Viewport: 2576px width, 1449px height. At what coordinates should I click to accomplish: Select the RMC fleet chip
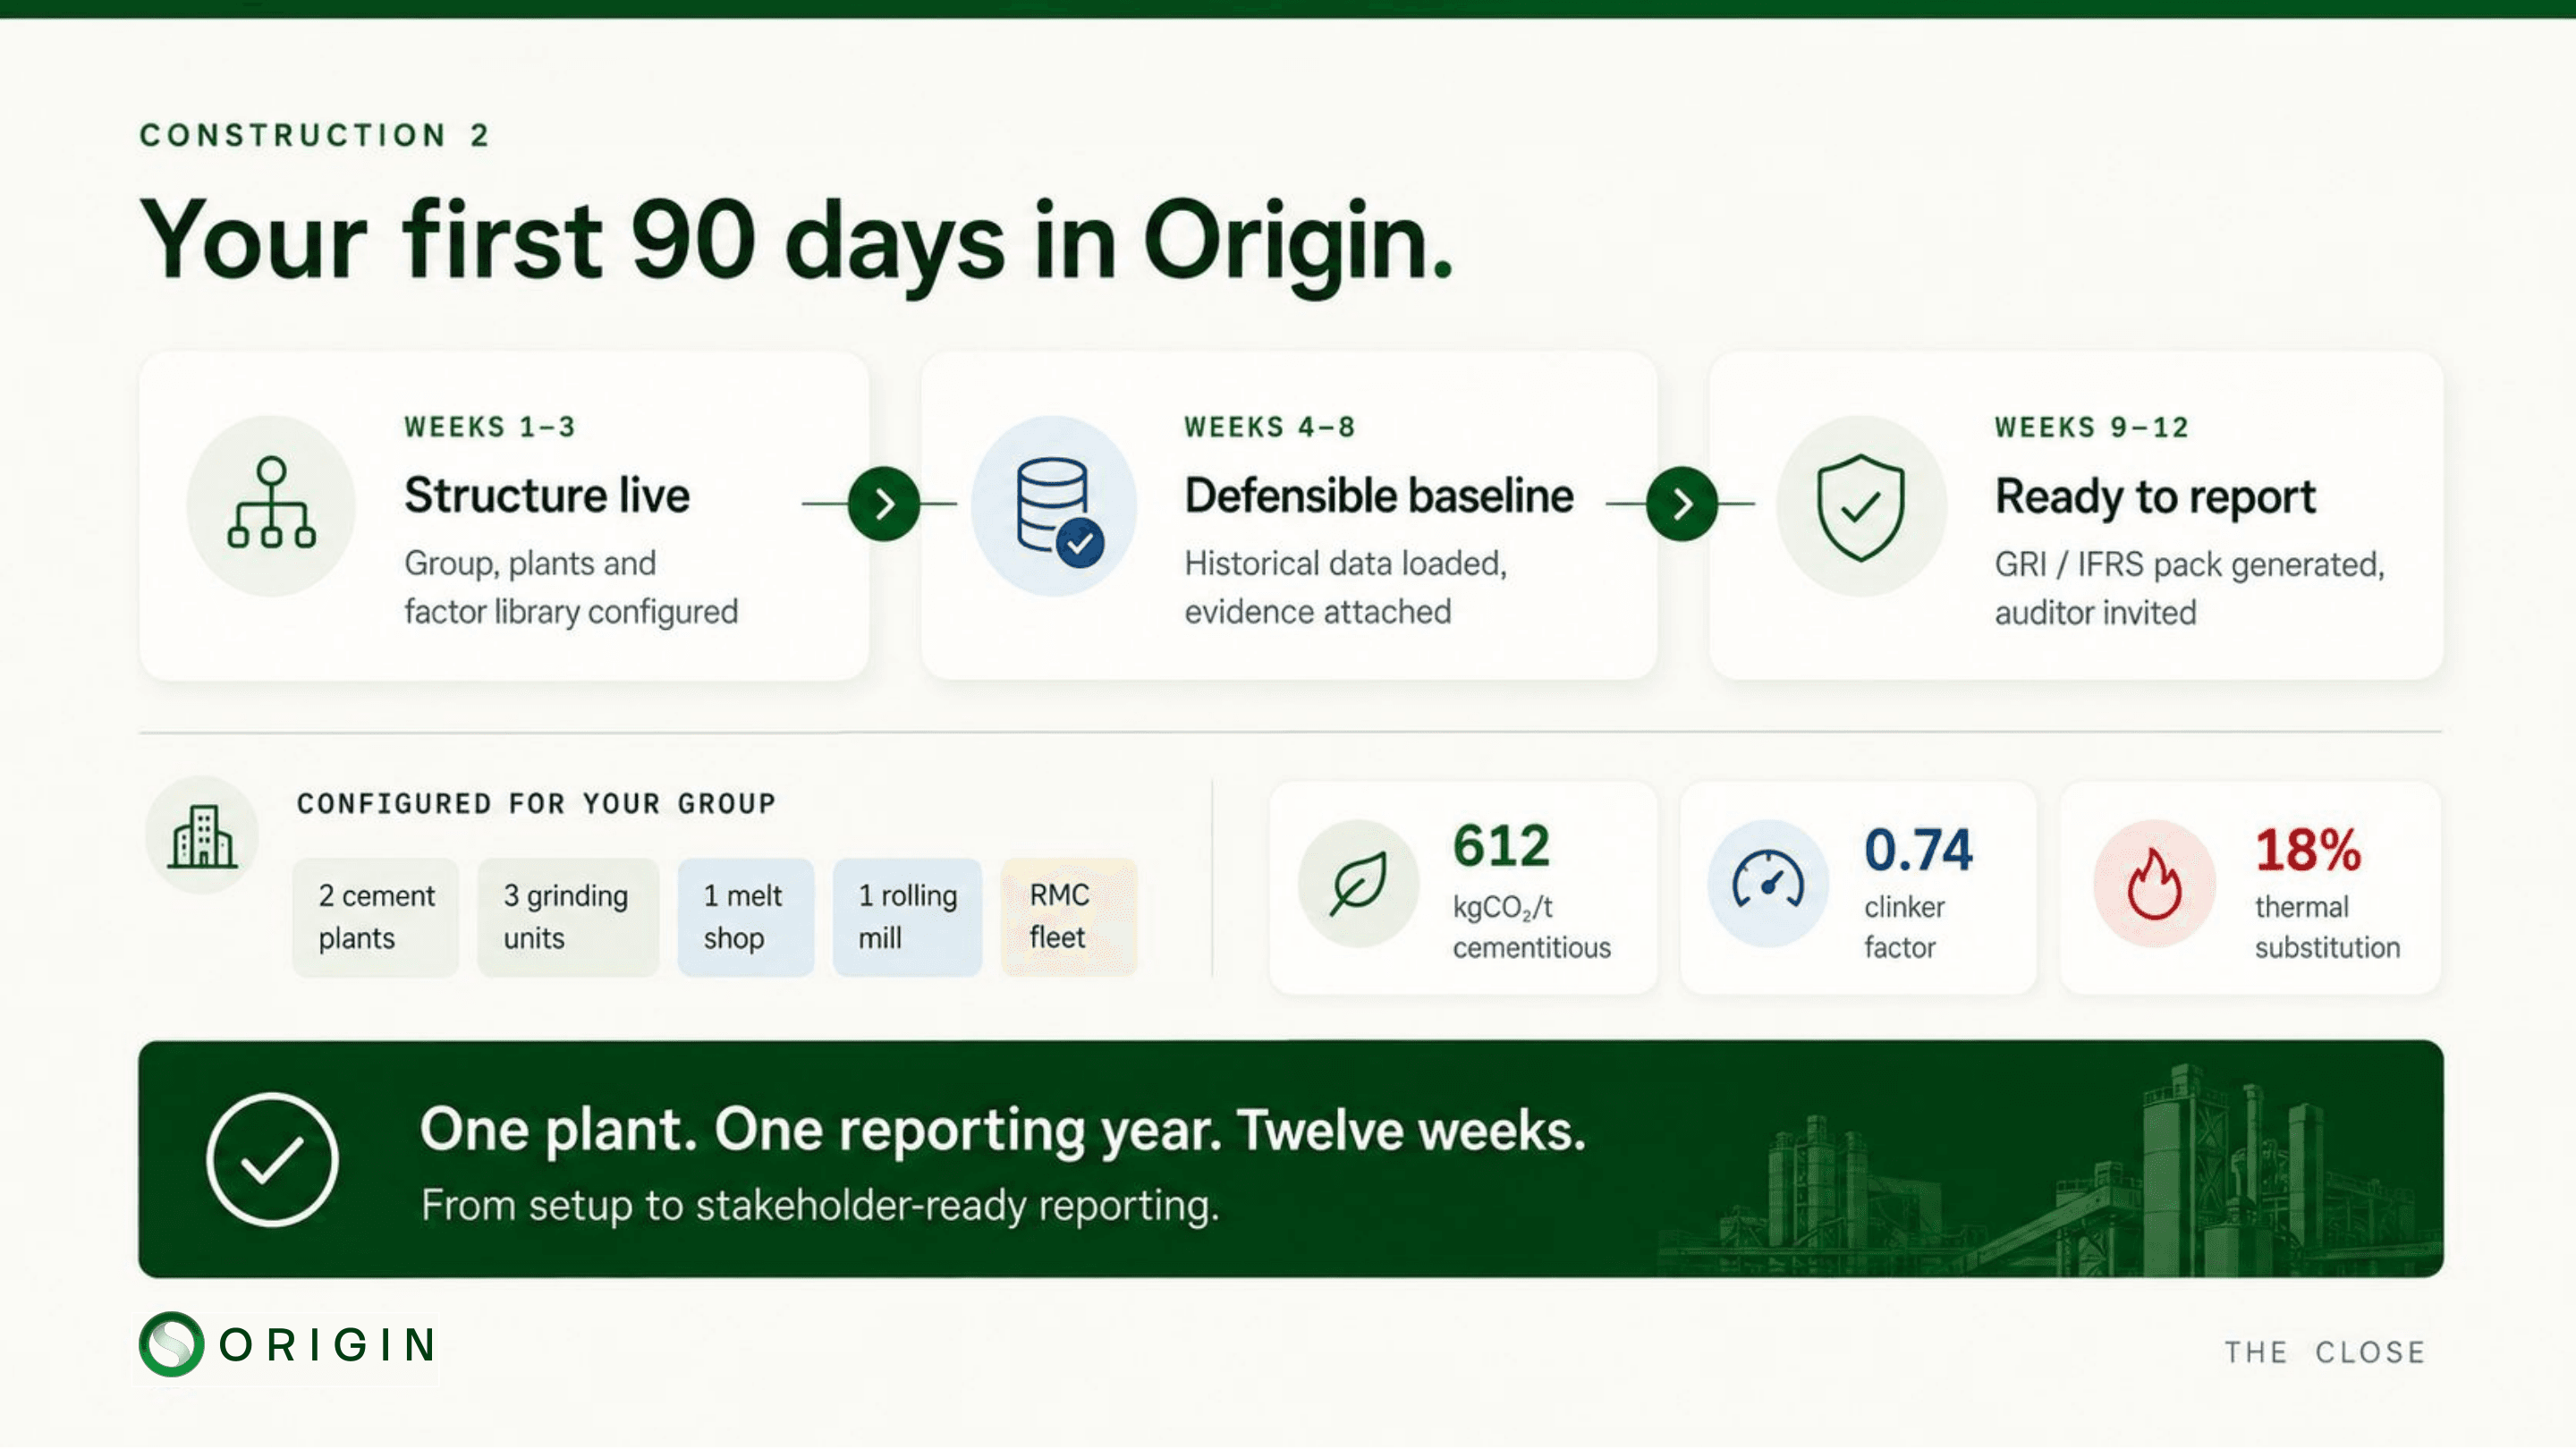click(x=1069, y=917)
